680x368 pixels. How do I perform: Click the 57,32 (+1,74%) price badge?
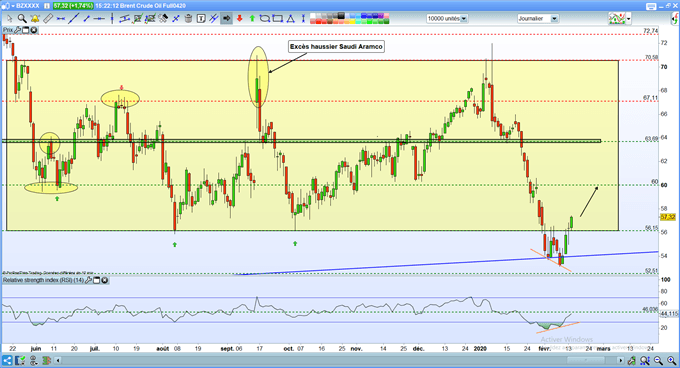(x=73, y=6)
